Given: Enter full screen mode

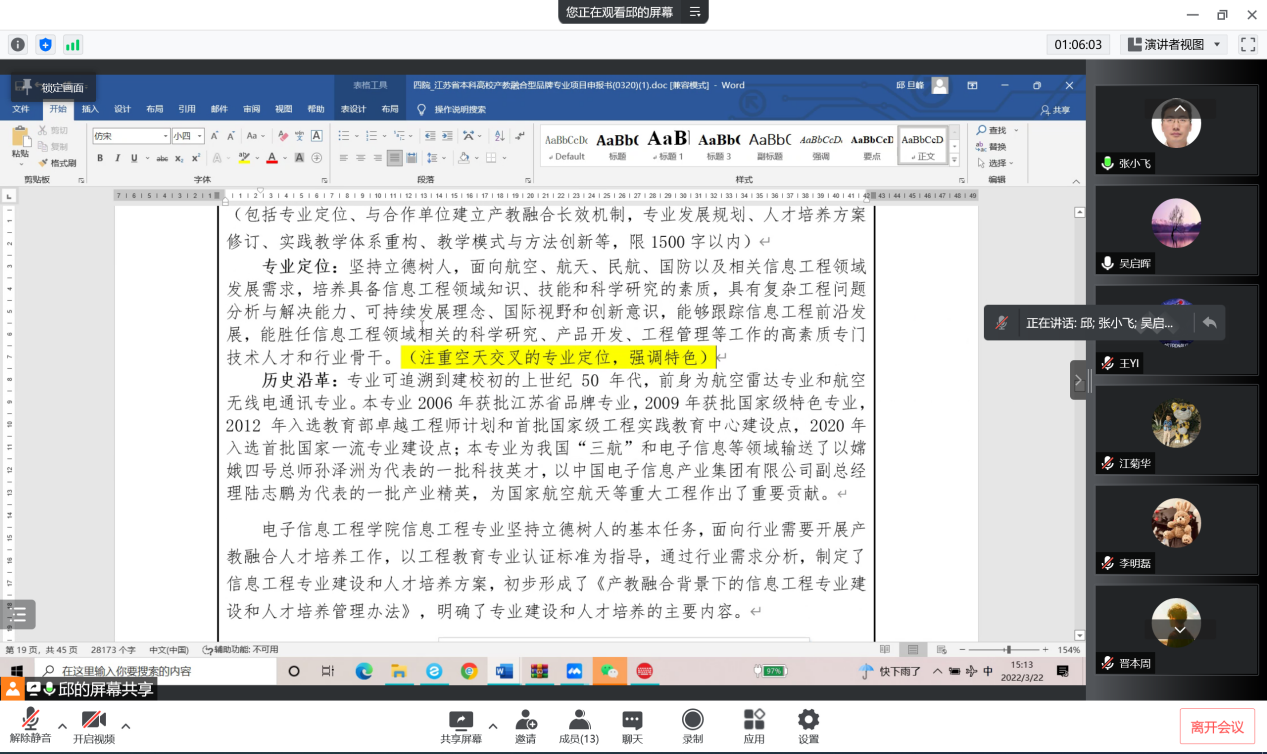Looking at the screenshot, I should coord(1247,44).
